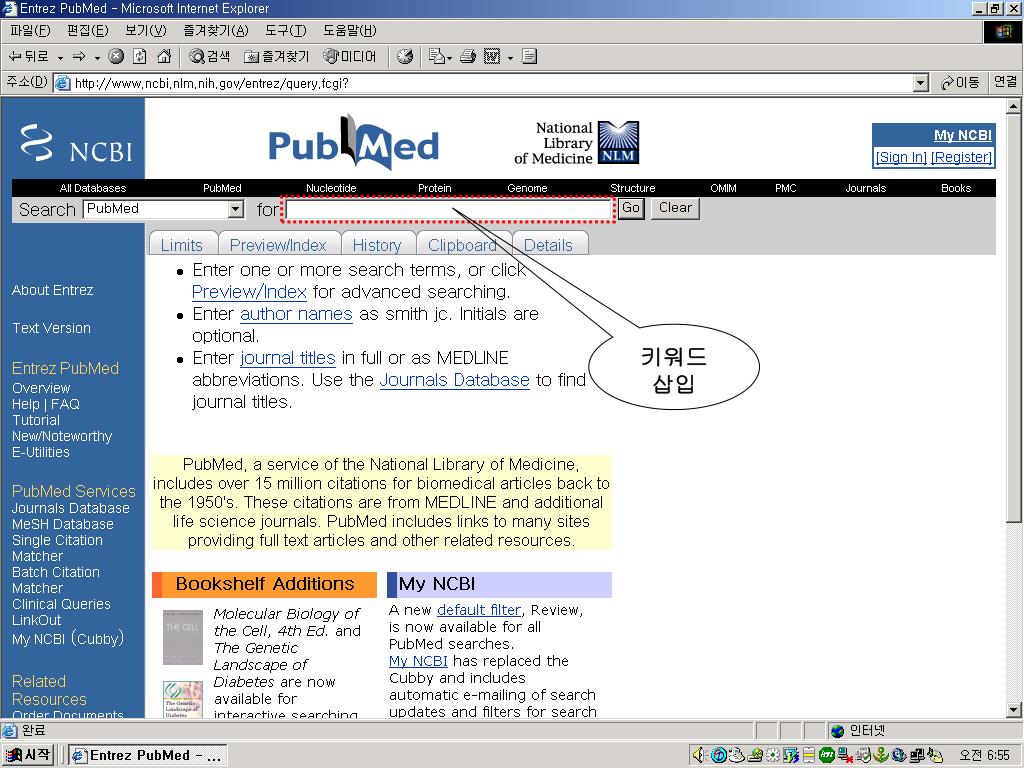The width and height of the screenshot is (1024, 768).
Task: Click the NLM National Library of Medicine logo
Action: (x=576, y=143)
